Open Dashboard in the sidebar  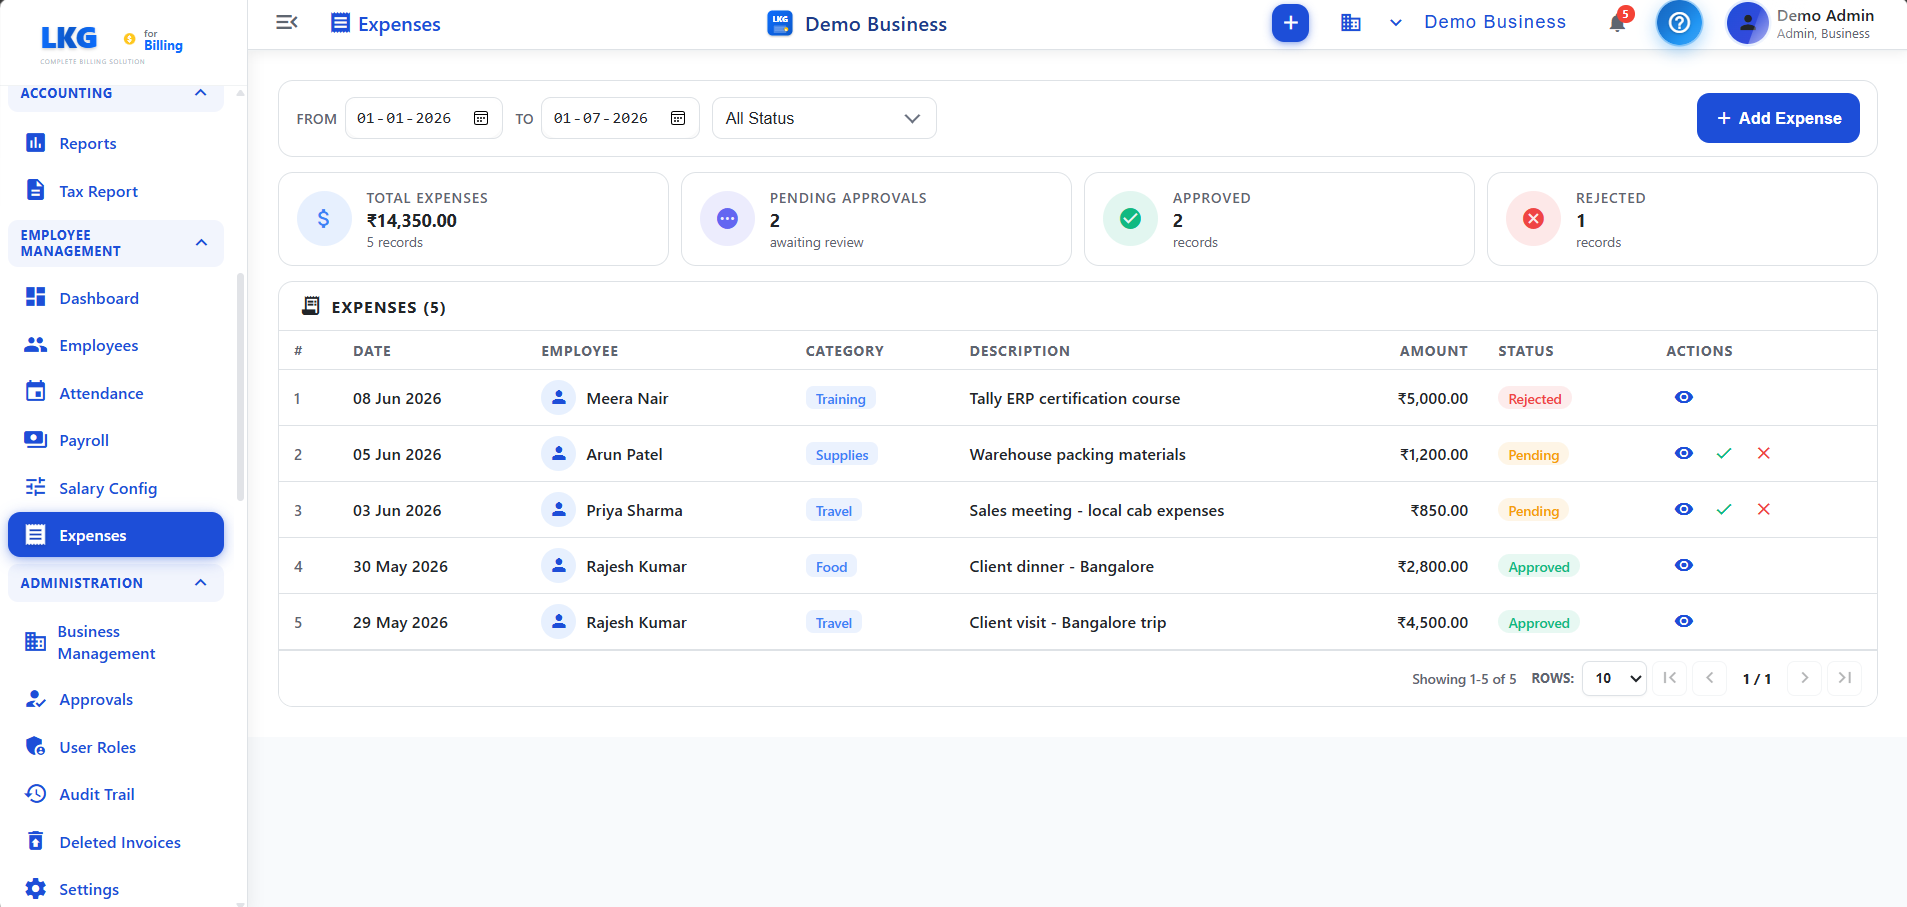click(x=116, y=298)
